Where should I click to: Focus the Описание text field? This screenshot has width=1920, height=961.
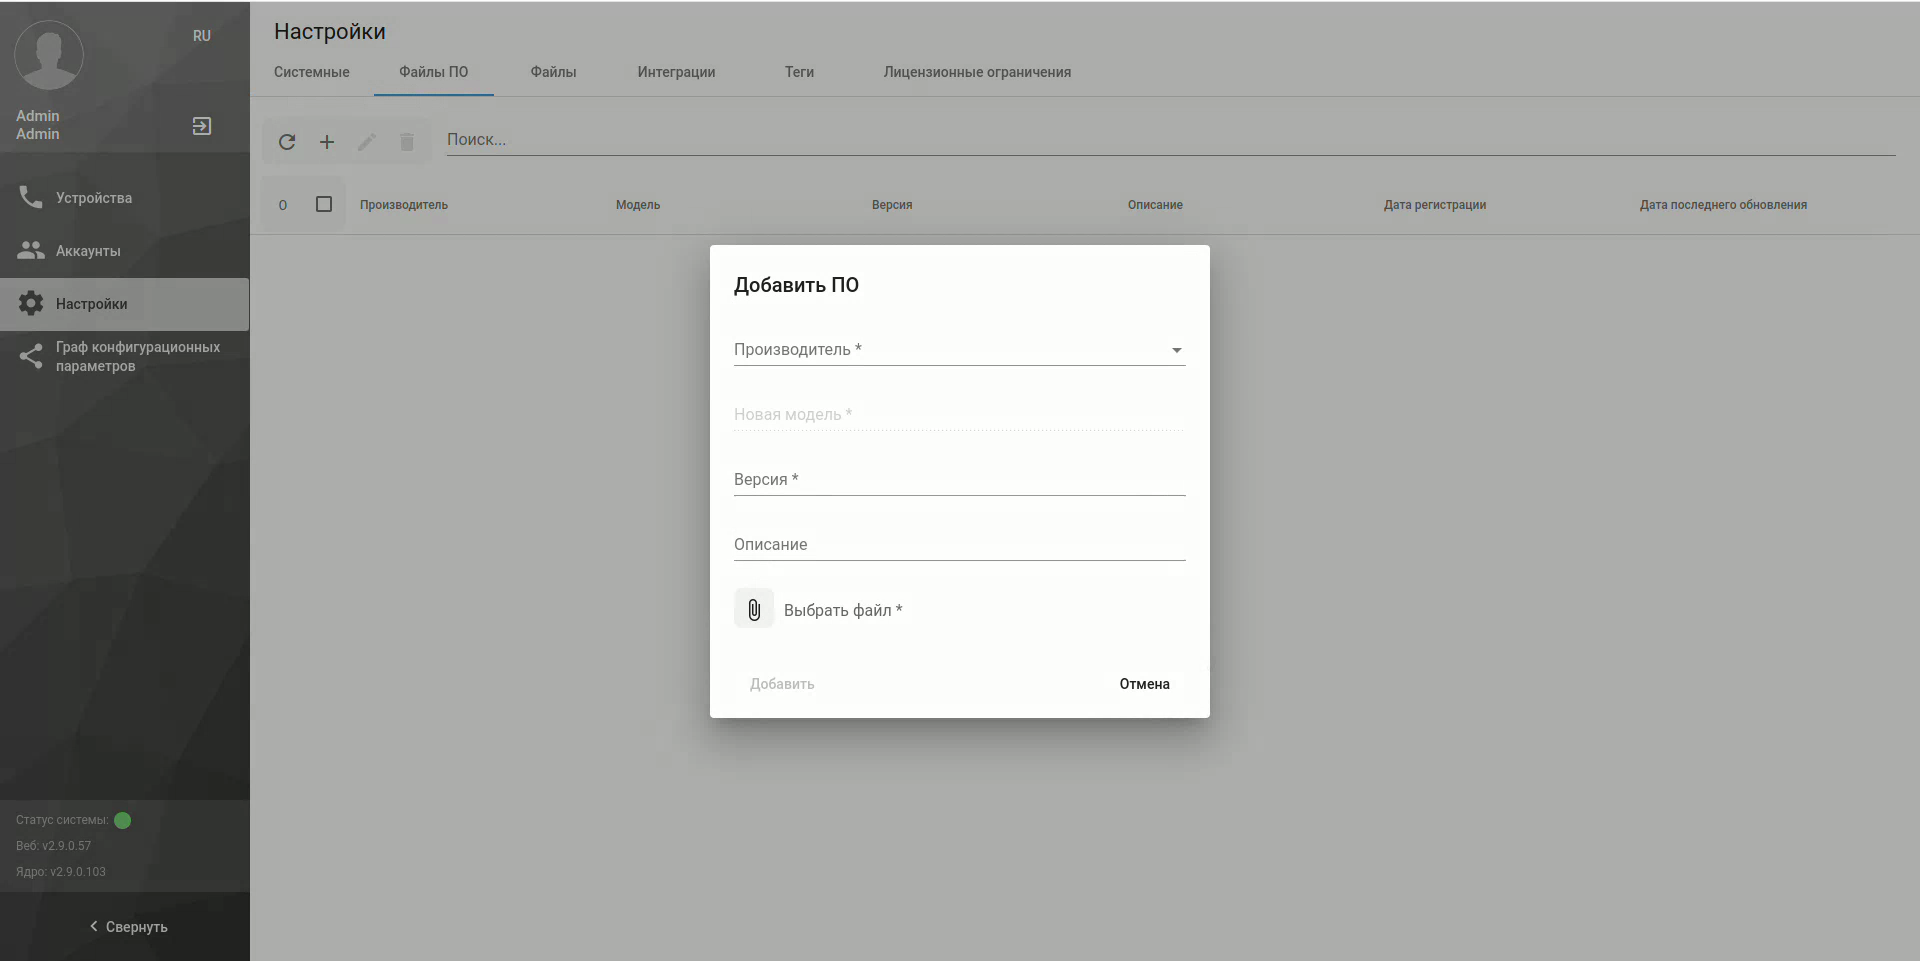click(958, 545)
